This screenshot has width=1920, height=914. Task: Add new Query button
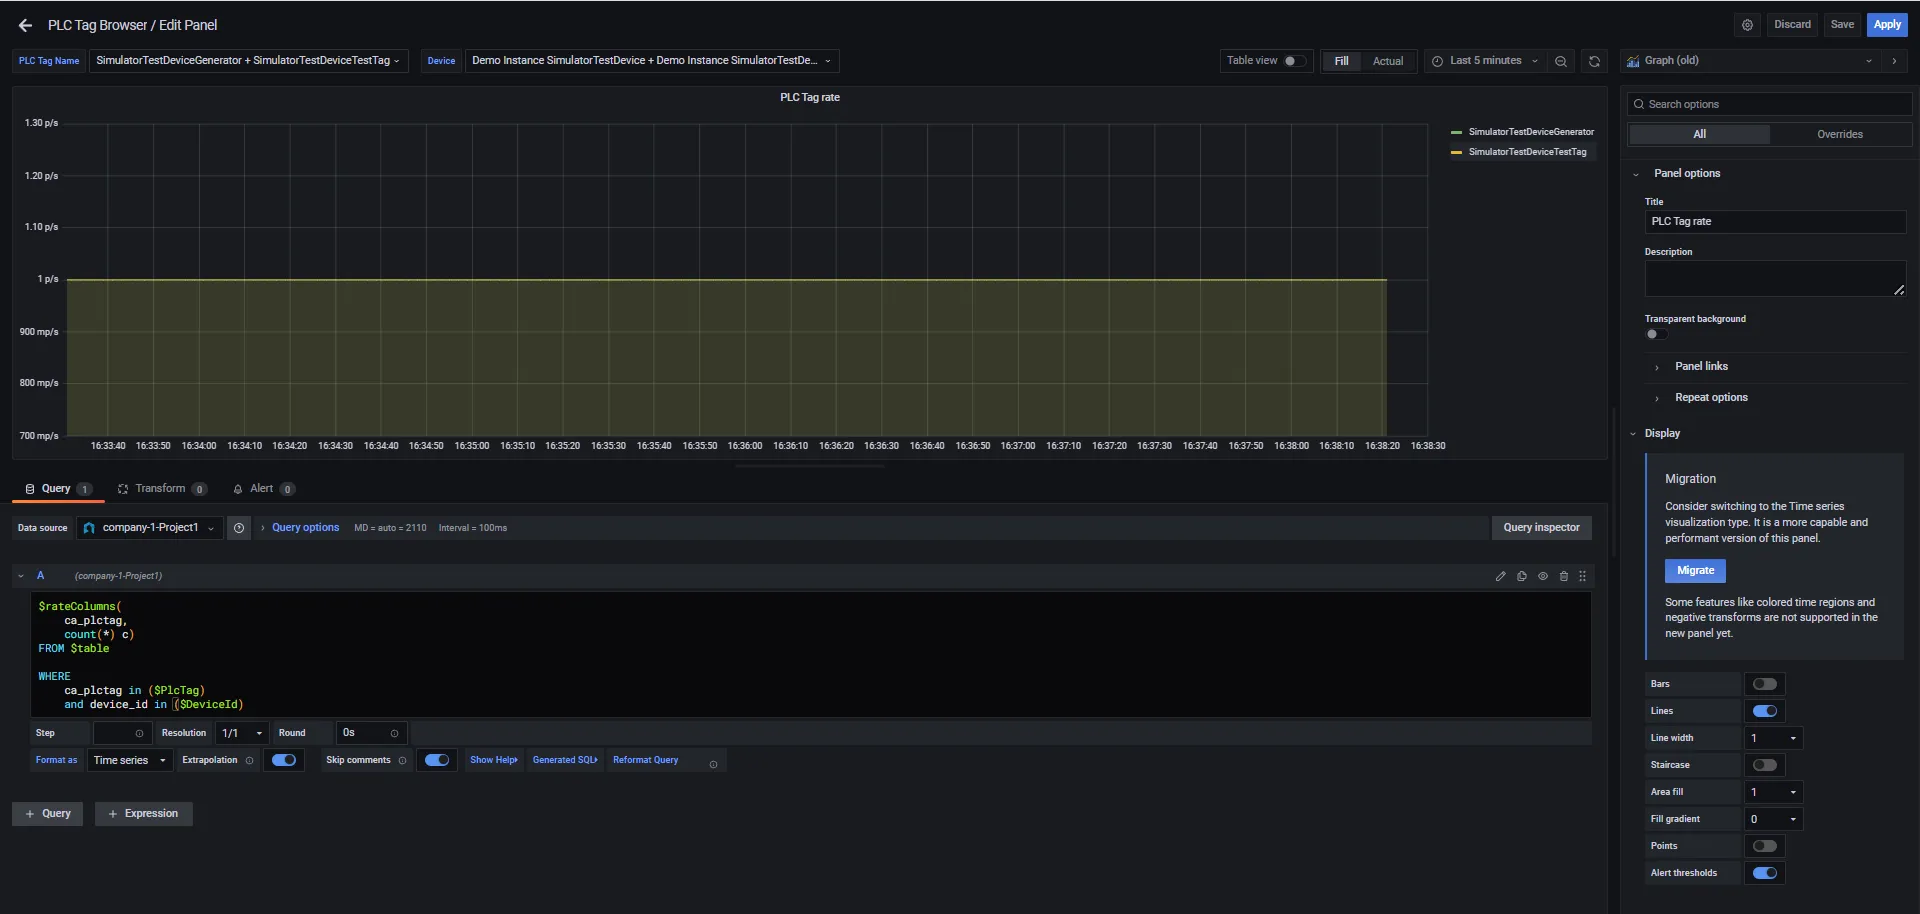[47, 814]
